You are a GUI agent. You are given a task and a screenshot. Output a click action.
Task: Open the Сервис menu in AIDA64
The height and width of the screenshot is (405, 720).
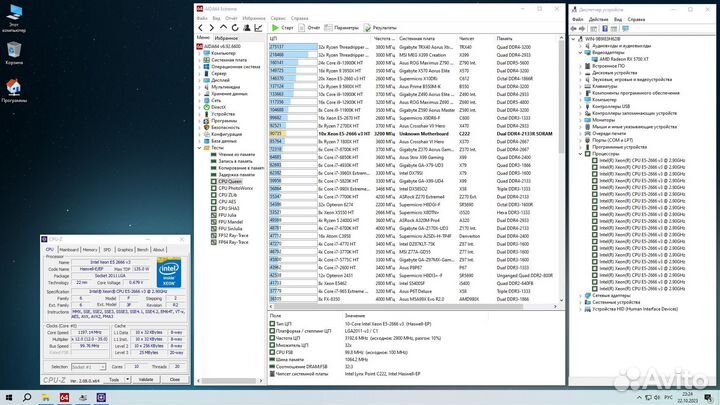278,18
